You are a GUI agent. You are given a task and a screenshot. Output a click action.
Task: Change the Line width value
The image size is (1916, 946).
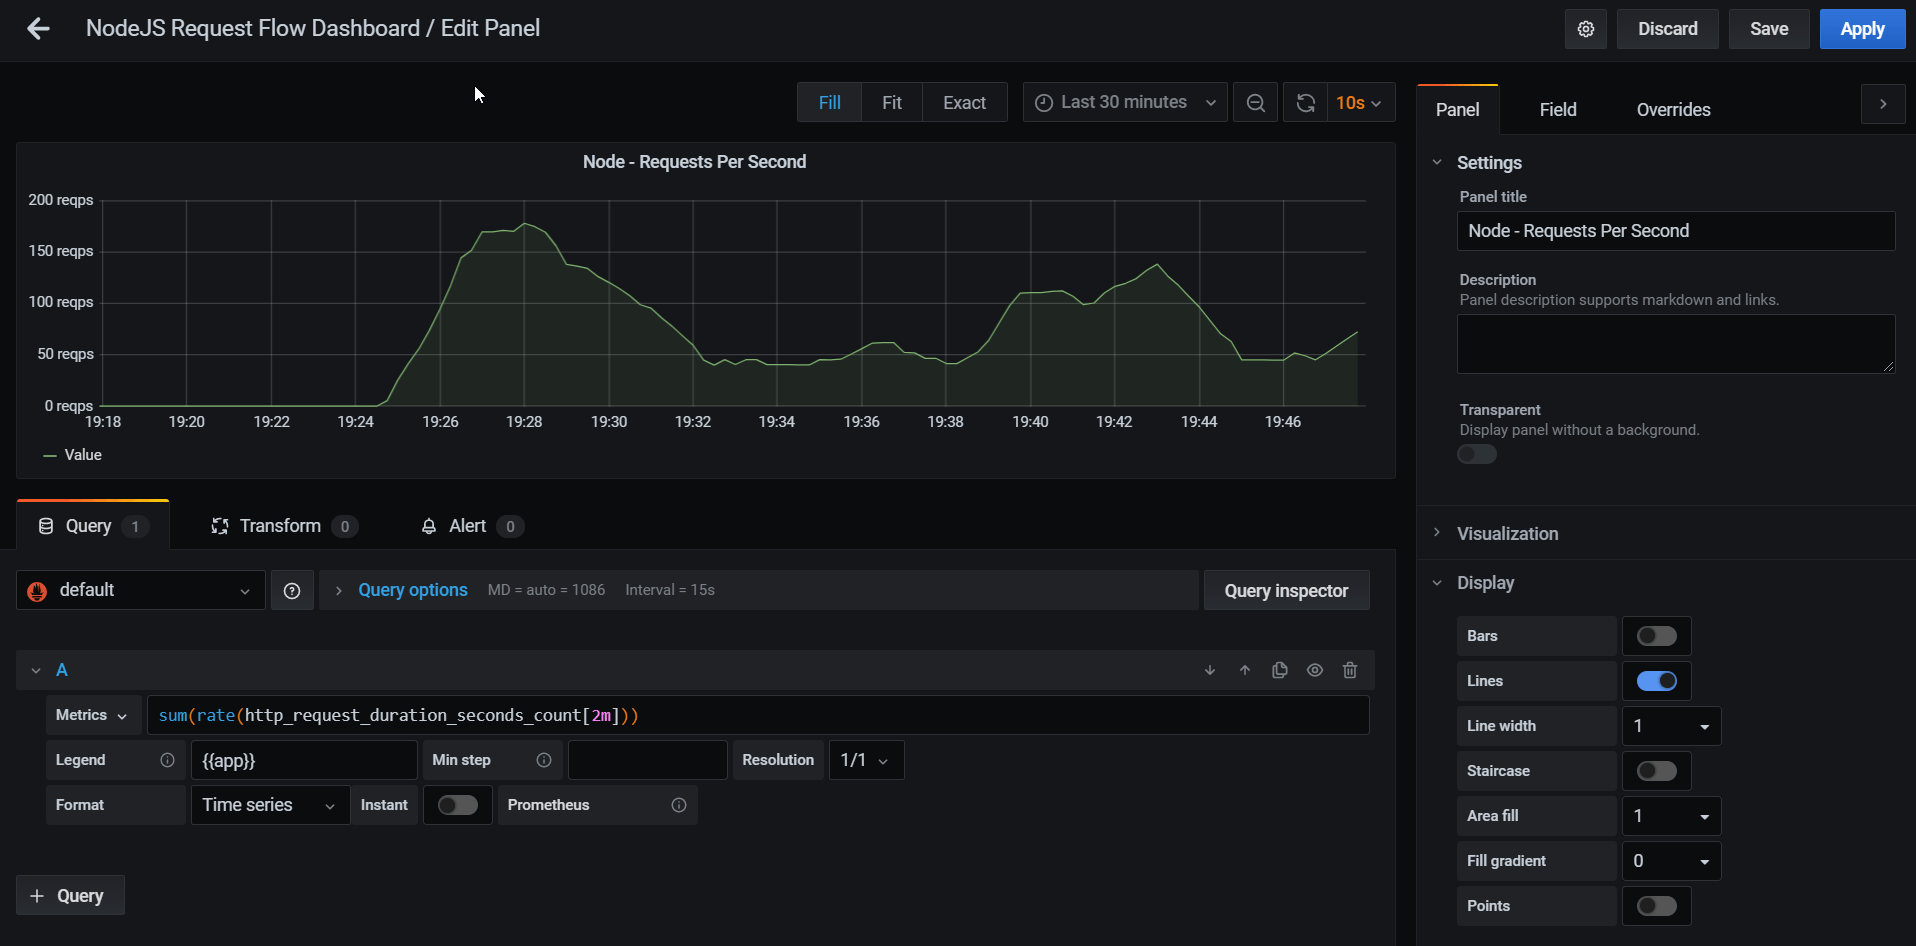point(1670,726)
